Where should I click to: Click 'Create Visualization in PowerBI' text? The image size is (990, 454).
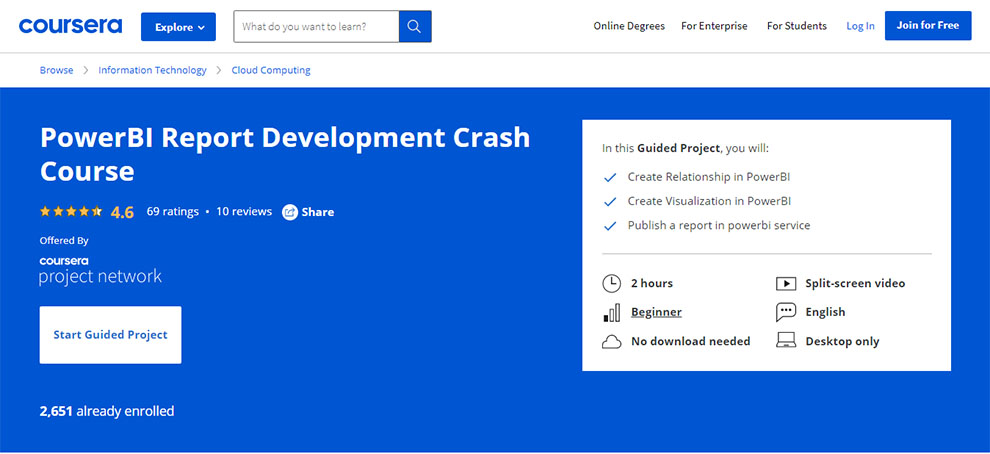click(x=709, y=201)
